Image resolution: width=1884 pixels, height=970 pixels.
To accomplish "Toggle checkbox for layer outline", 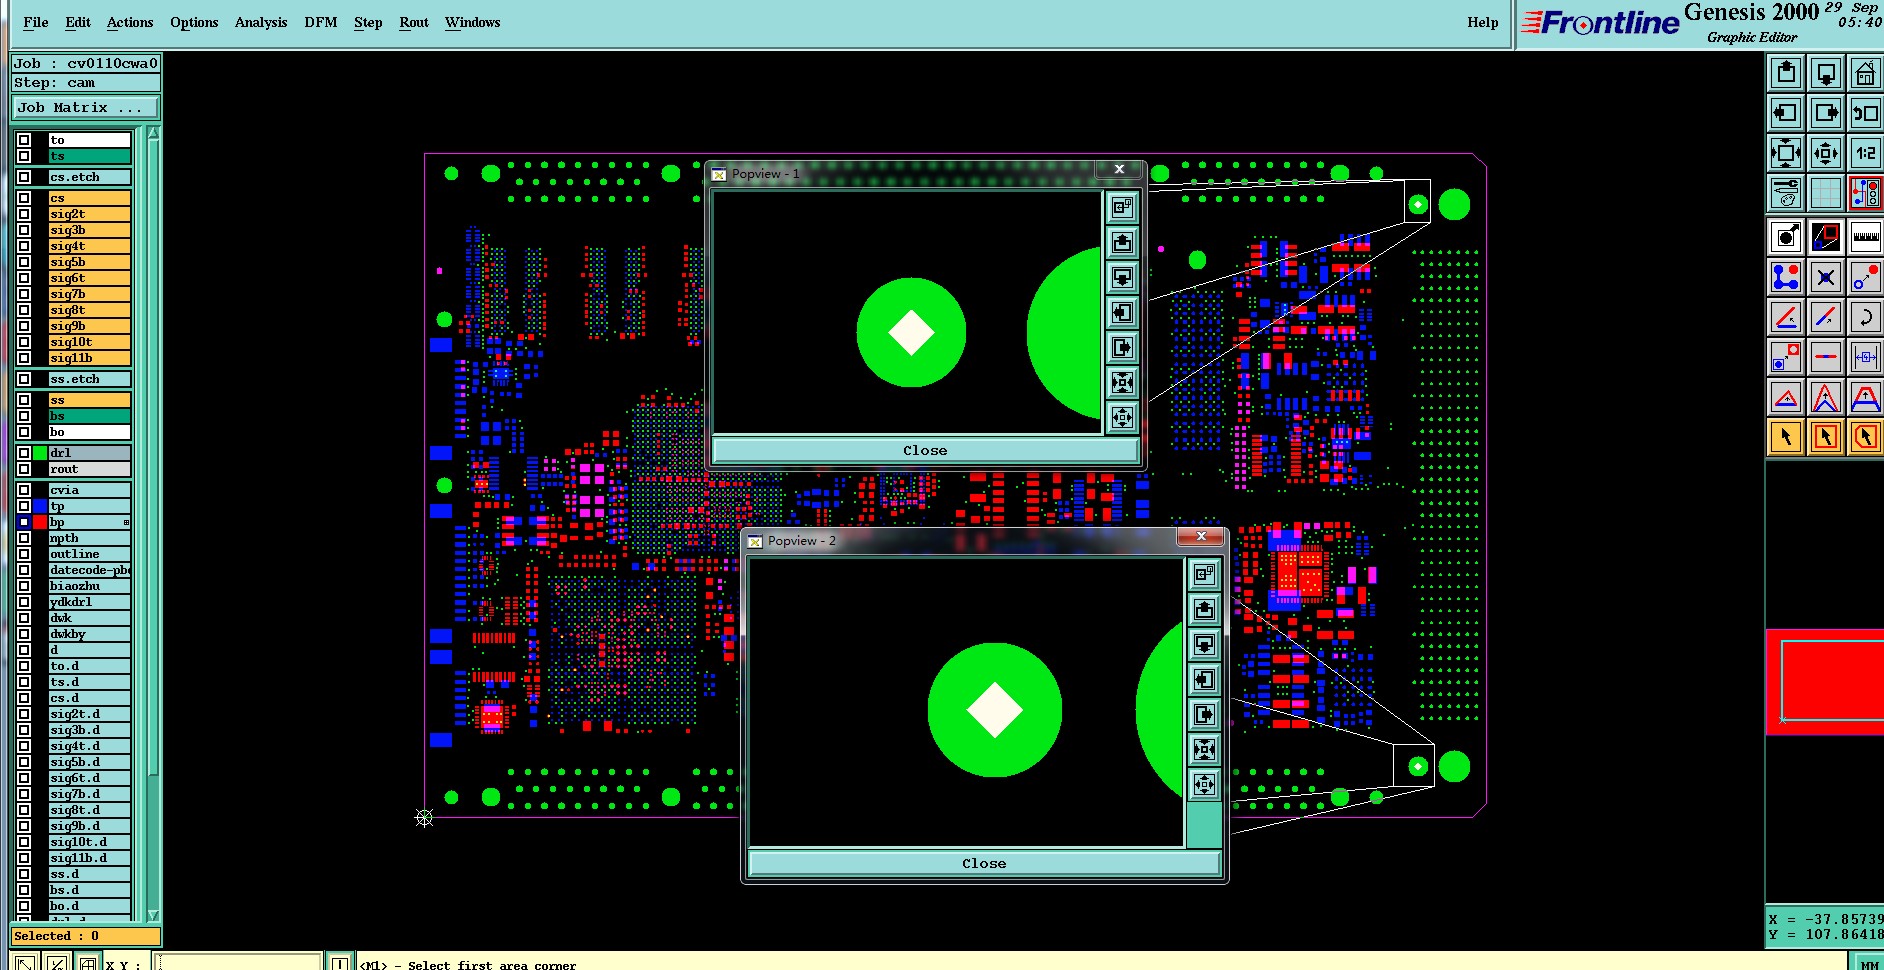I will click(x=24, y=554).
